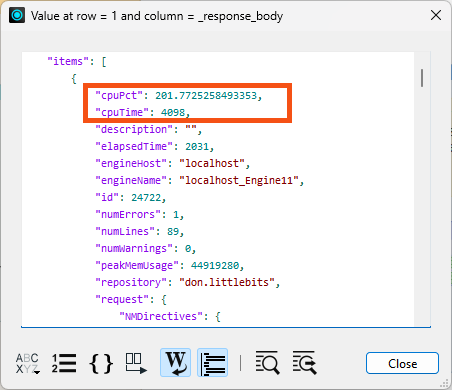Viewport: 452px width, 390px height.
Task: Click the "localhost_Engine11" value
Action: click(239, 181)
